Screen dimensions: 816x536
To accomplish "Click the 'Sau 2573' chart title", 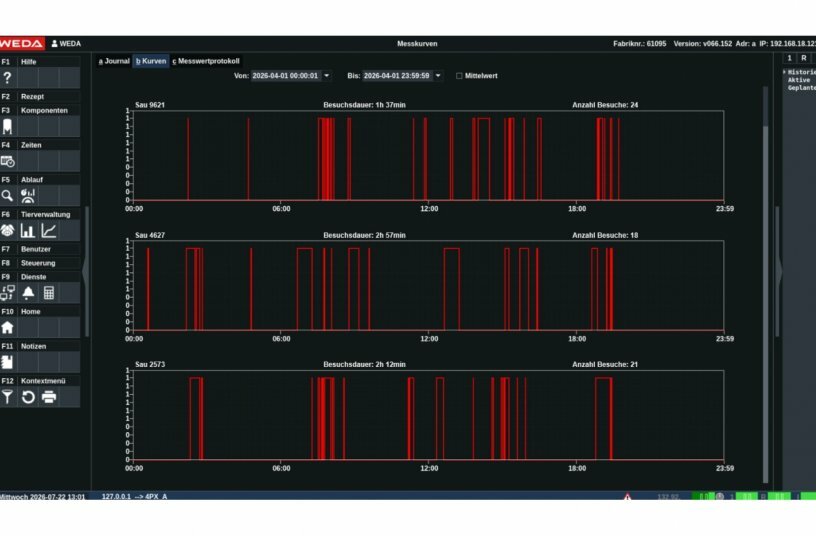I will pos(150,364).
